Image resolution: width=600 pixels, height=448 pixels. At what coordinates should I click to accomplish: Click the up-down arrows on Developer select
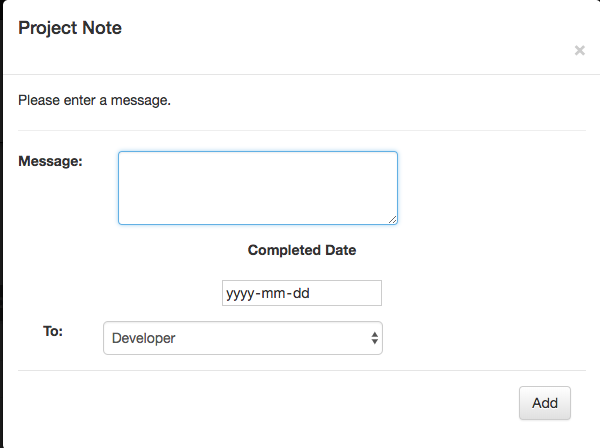click(x=374, y=338)
